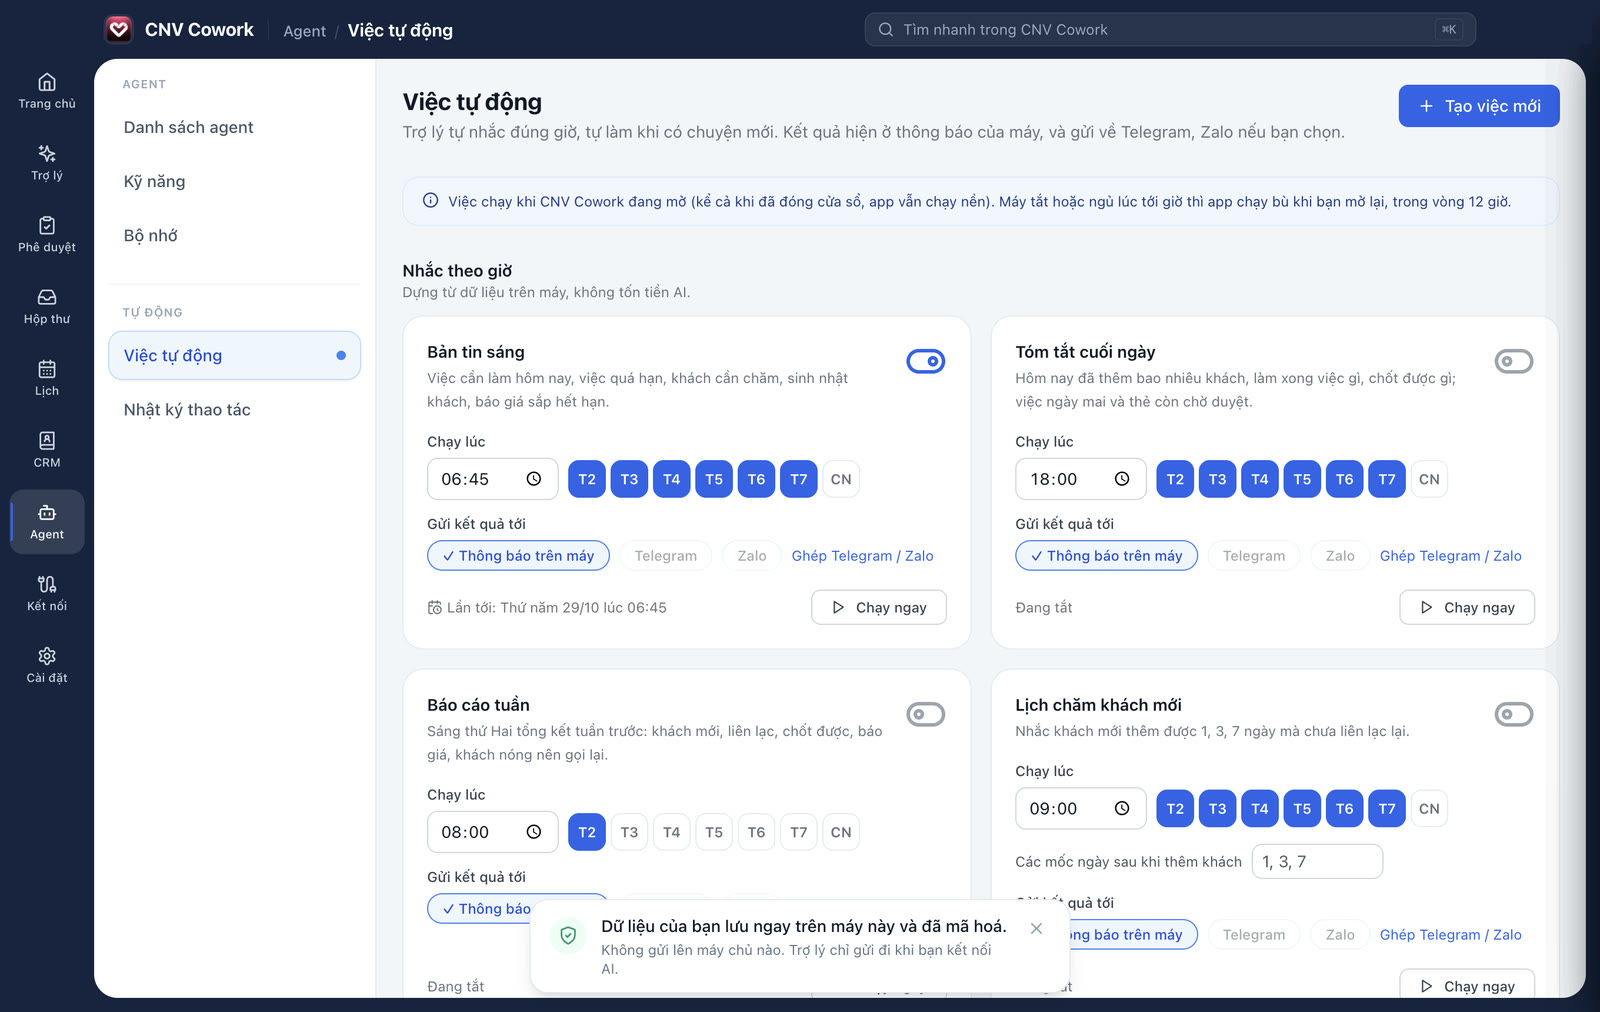Enable the Báo cáo tuần toggle

click(x=926, y=714)
